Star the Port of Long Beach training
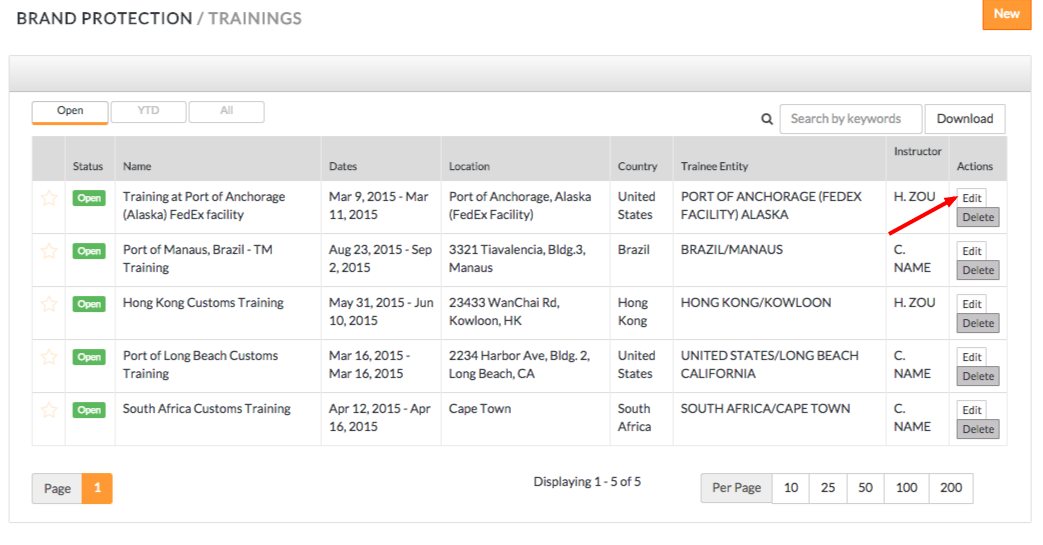This screenshot has width=1043, height=545. (49, 357)
